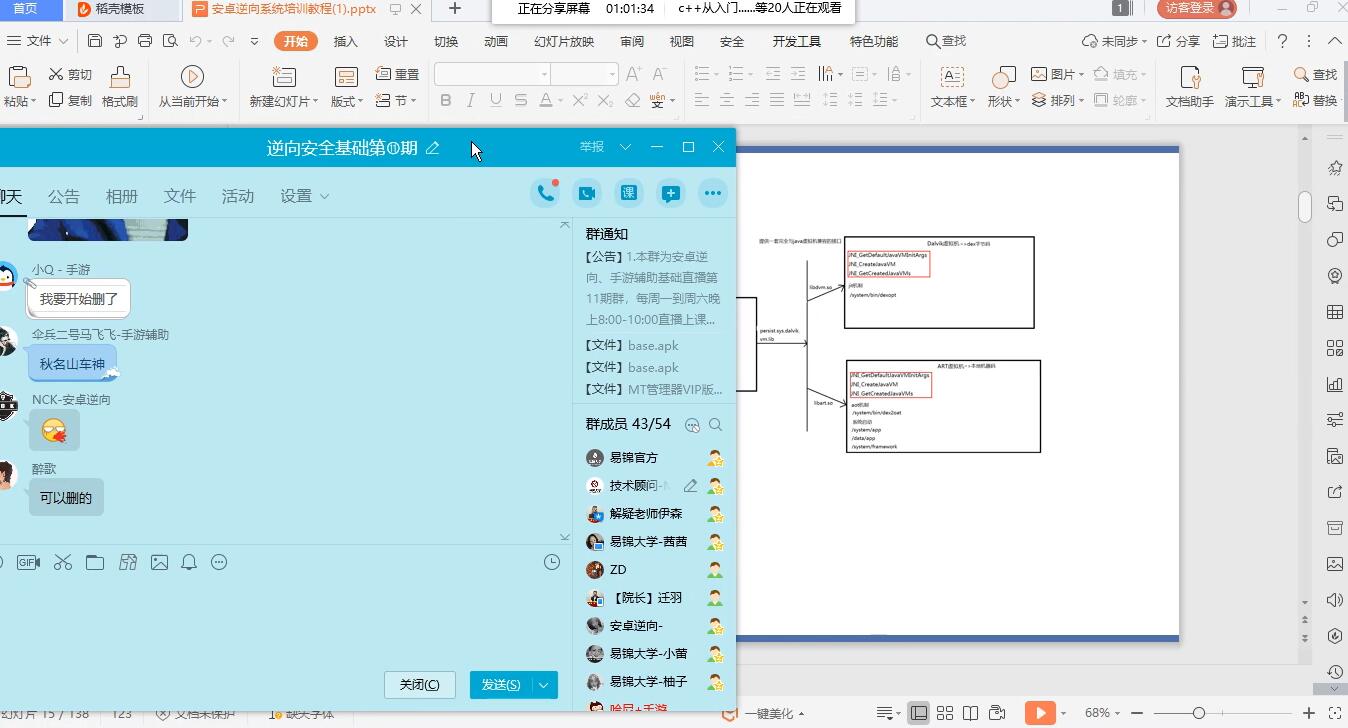
Task: Toggle italic formatting in ribbon
Action: pos(471,101)
